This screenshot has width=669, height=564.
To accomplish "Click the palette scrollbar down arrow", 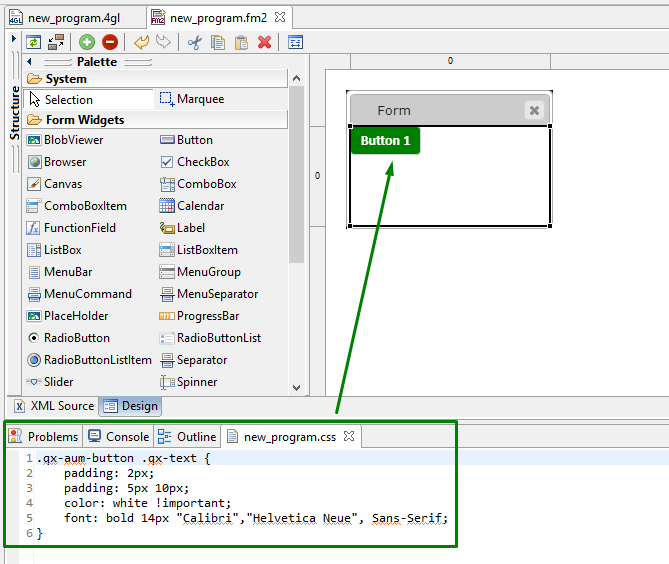I will tap(296, 387).
